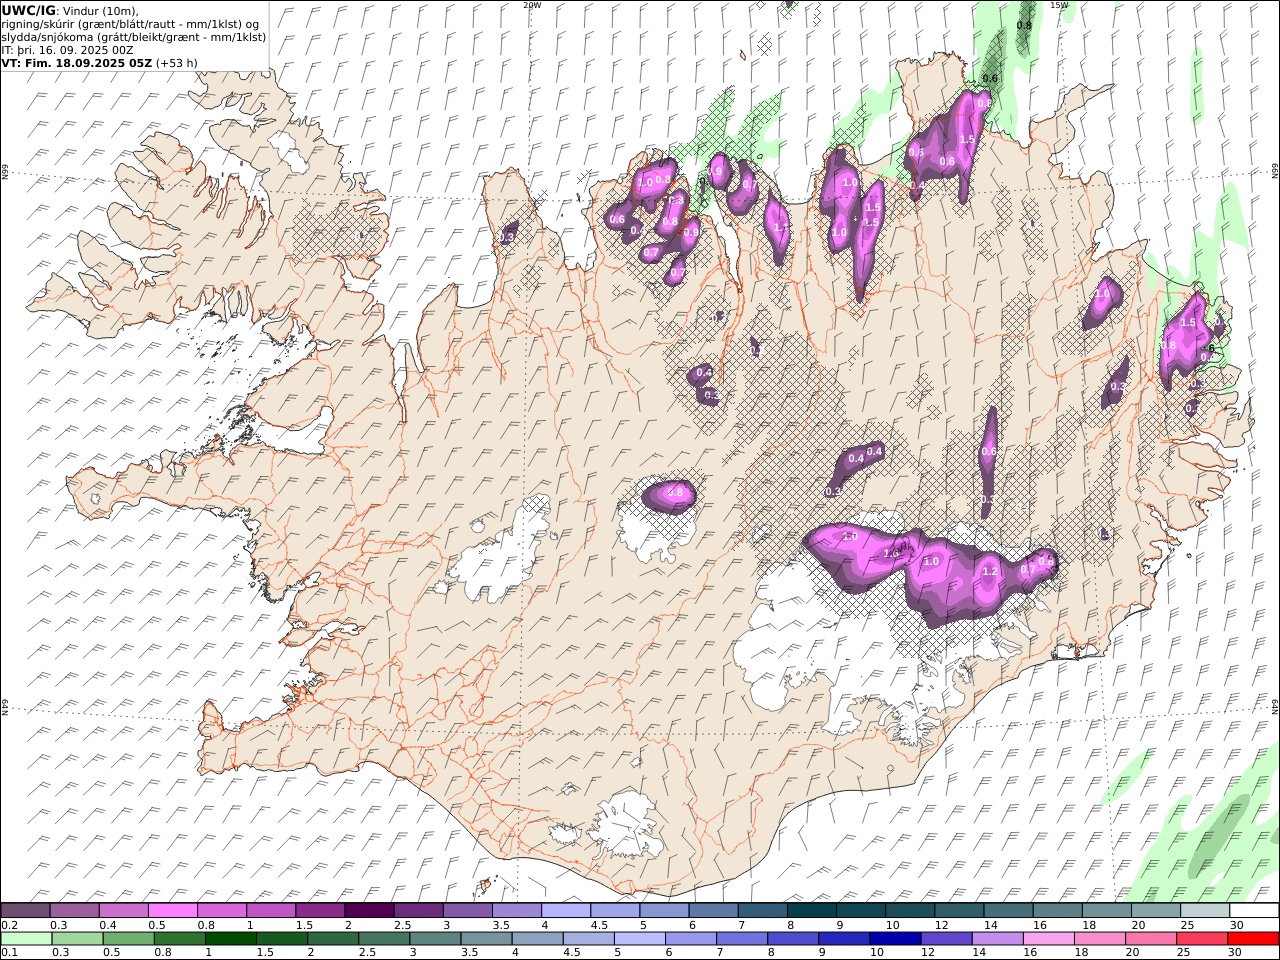Pick the top-row legend swatch starting at 10

pyautogui.click(x=910, y=911)
